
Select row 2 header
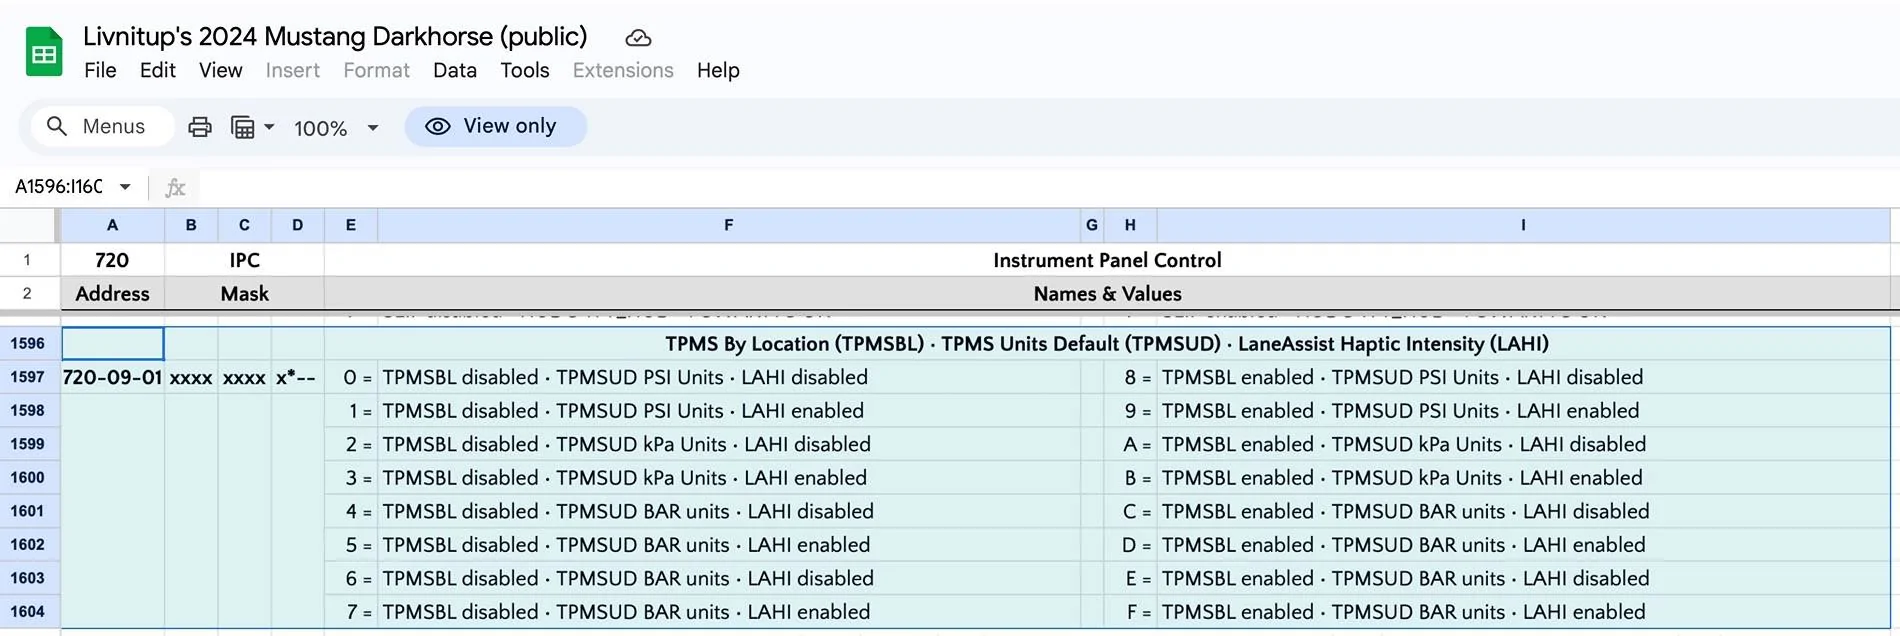pyautogui.click(x=28, y=293)
